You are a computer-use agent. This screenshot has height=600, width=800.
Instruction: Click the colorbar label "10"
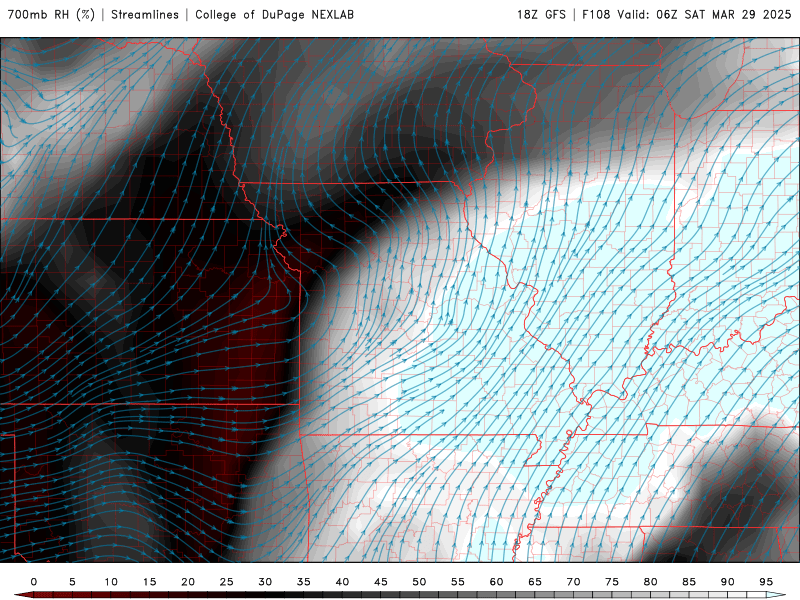click(111, 582)
